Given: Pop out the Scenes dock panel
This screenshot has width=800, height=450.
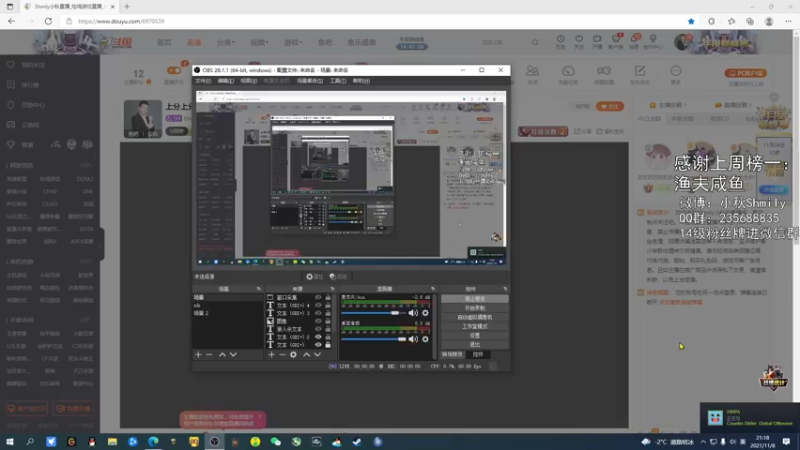Looking at the screenshot, I should (x=259, y=289).
